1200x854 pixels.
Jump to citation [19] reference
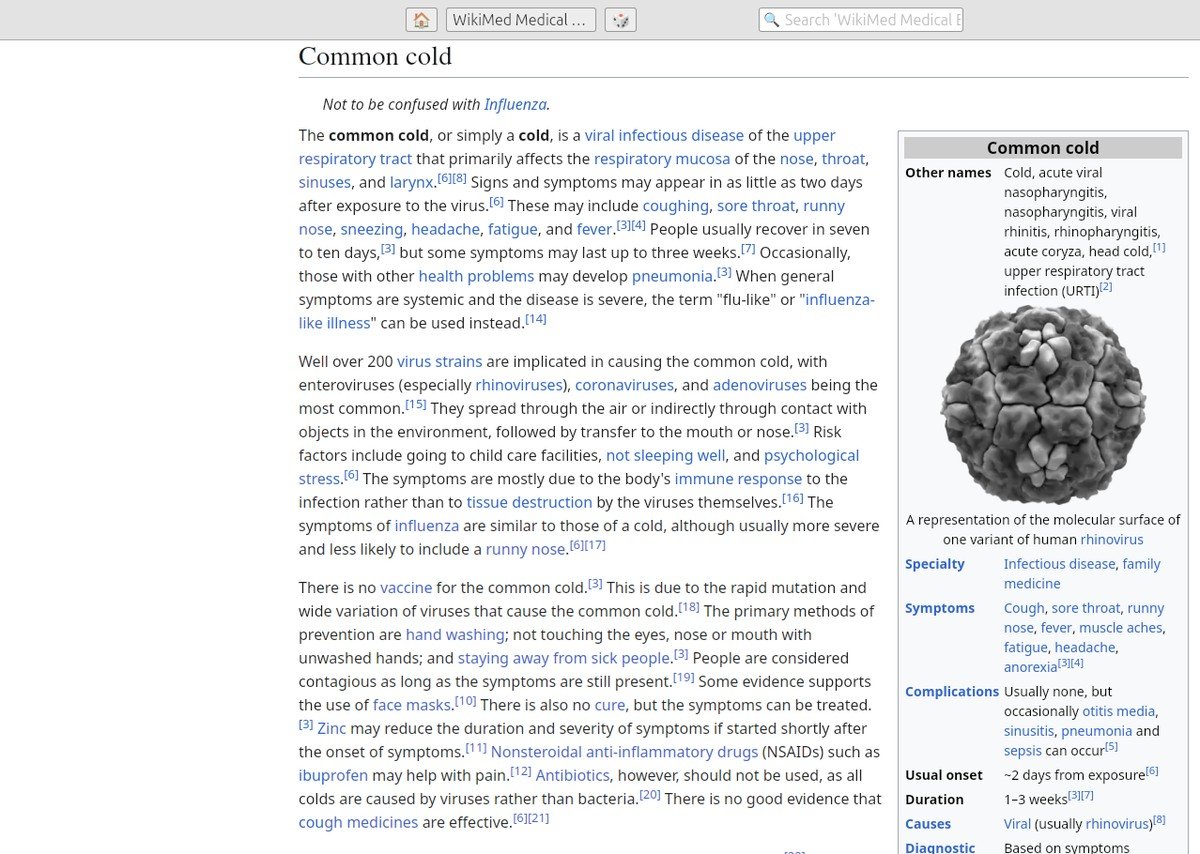click(x=684, y=677)
